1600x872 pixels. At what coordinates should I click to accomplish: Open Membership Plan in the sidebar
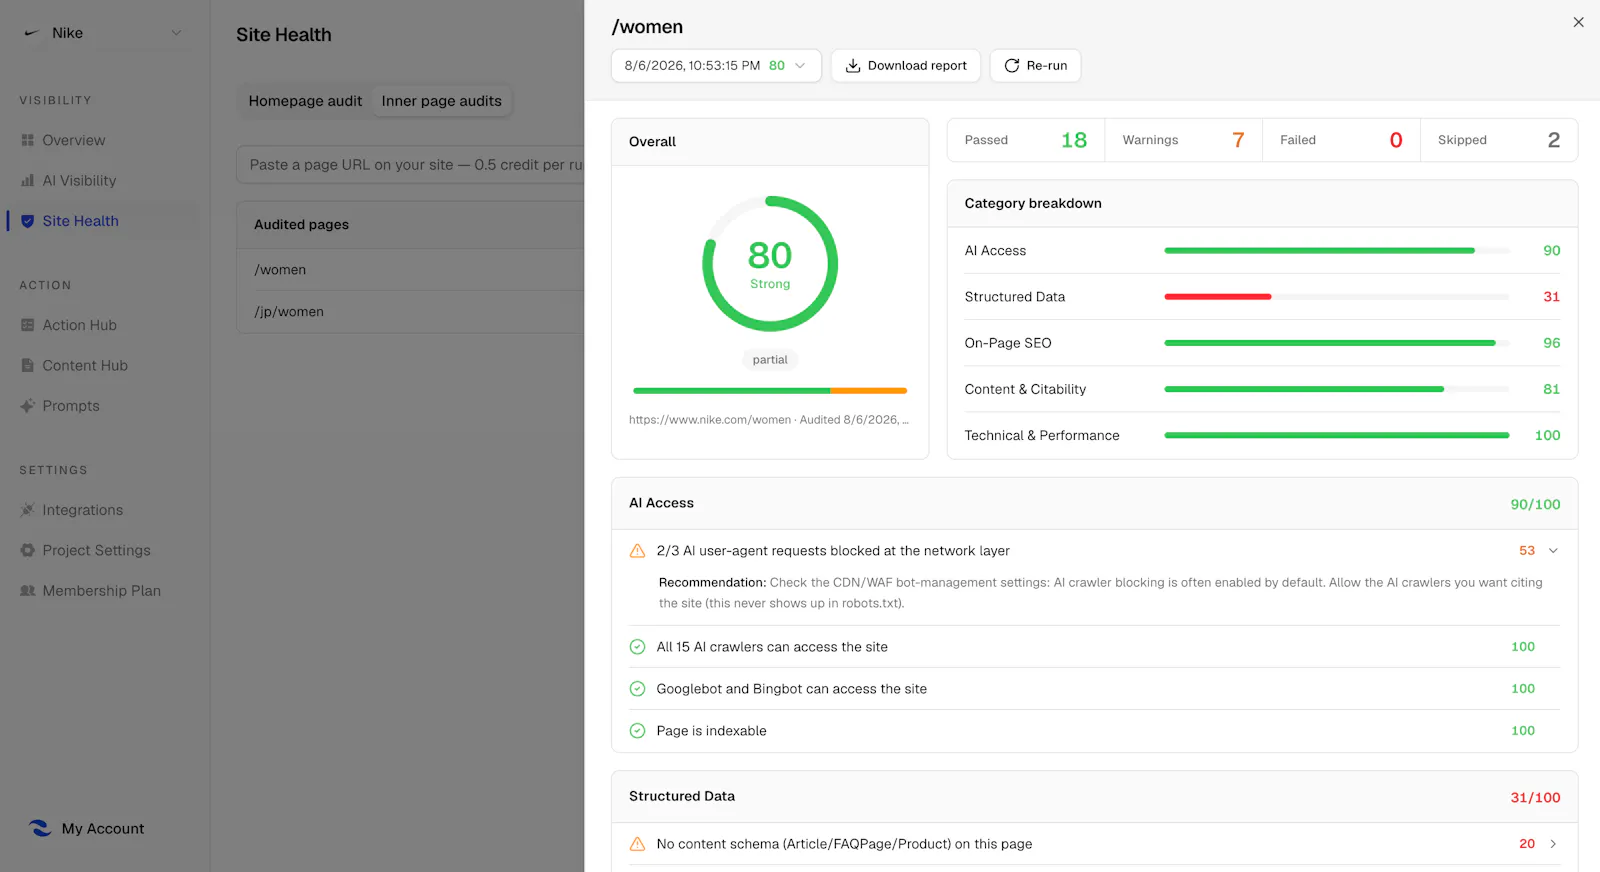(x=103, y=591)
